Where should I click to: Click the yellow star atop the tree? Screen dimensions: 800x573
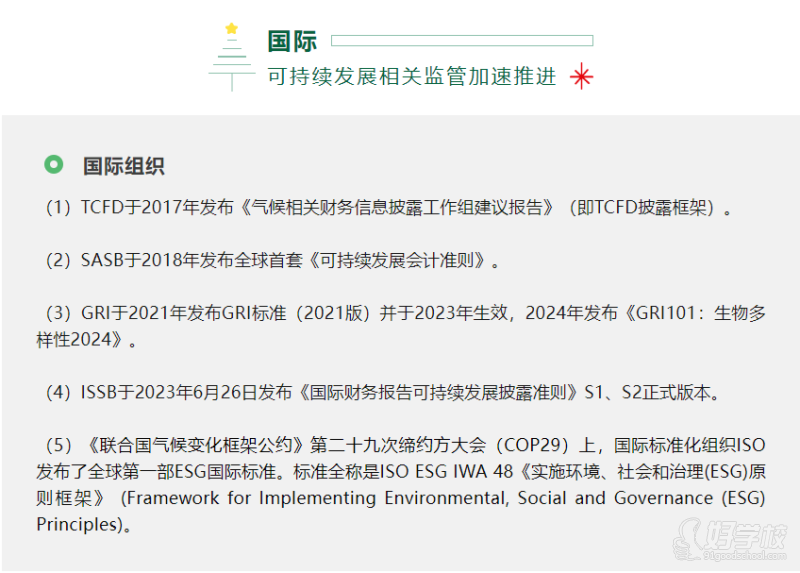point(232,28)
